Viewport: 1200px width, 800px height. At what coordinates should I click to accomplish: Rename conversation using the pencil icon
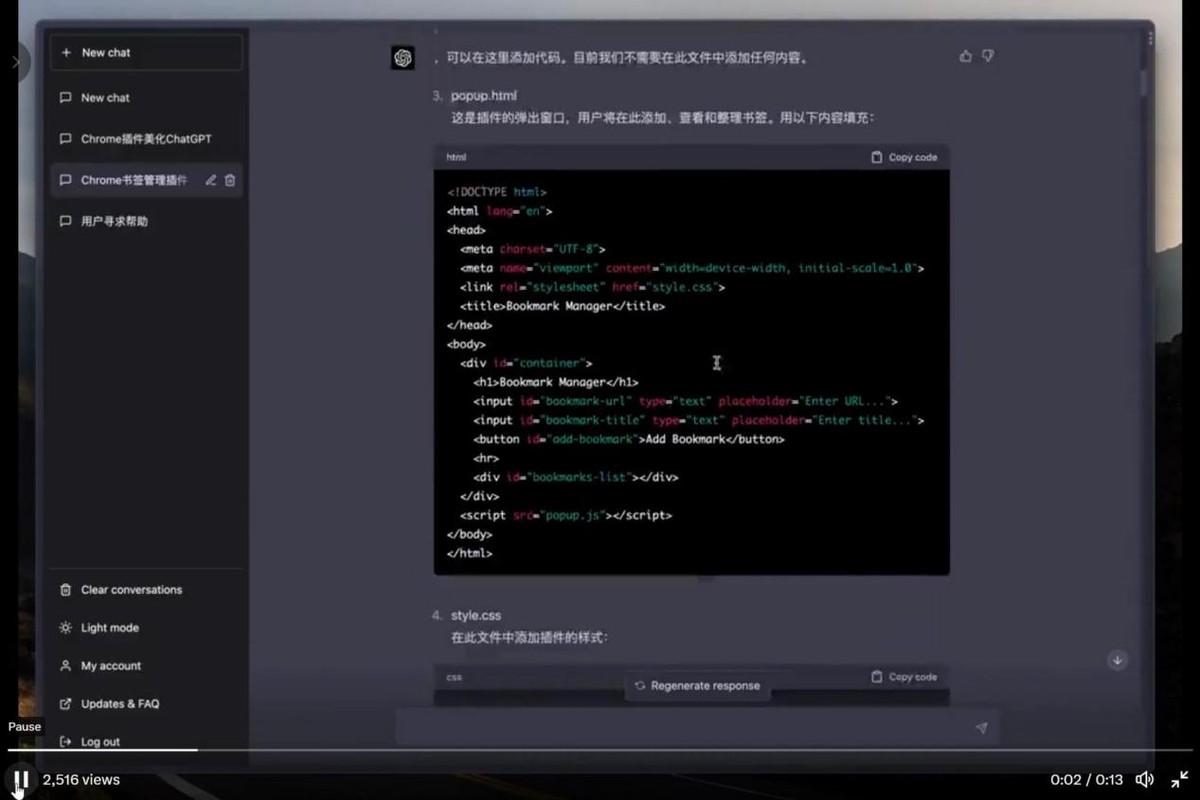[x=210, y=180]
